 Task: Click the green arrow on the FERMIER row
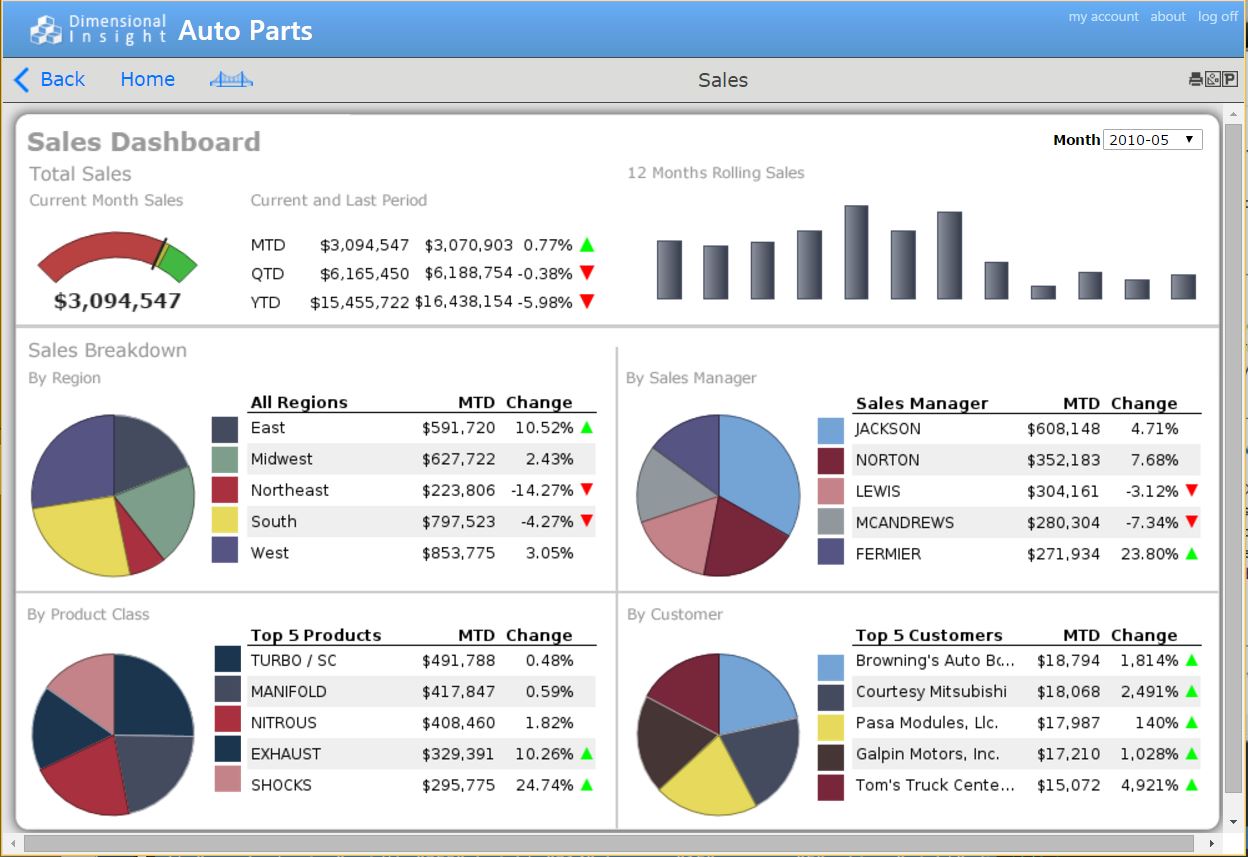point(1191,554)
